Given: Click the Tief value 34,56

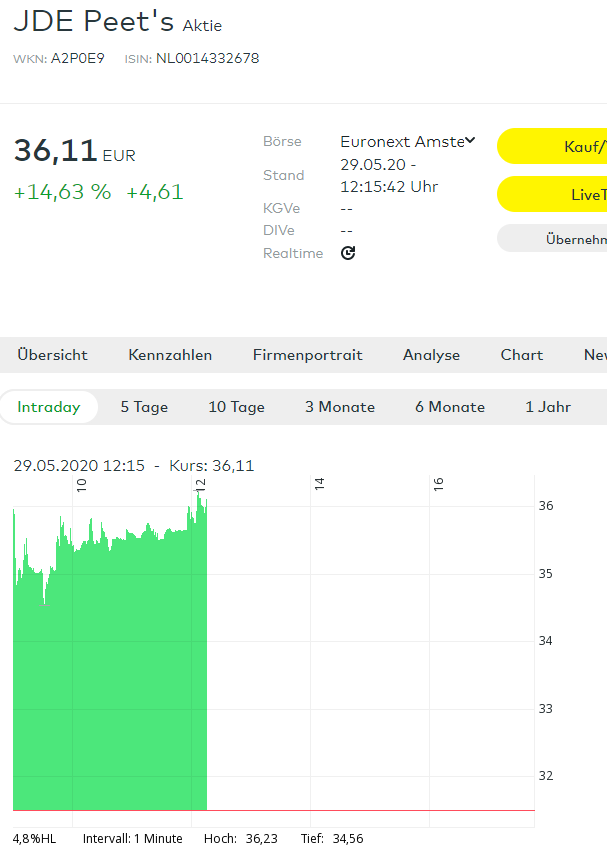Looking at the screenshot, I should (347, 839).
